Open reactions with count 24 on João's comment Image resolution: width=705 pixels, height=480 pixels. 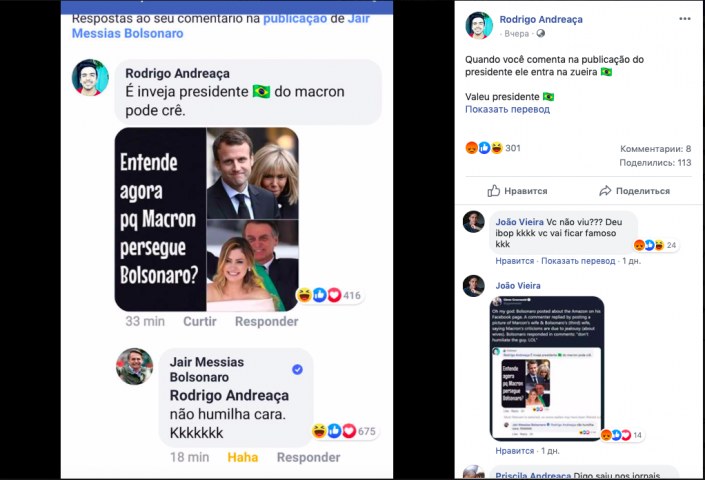pyautogui.click(x=650, y=245)
